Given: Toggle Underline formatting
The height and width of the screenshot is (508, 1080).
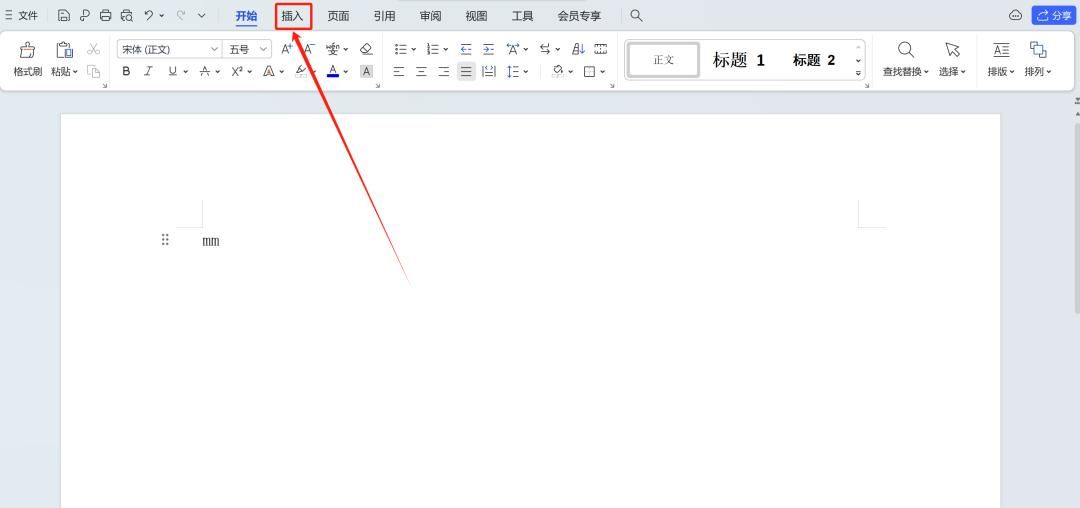Looking at the screenshot, I should (172, 71).
